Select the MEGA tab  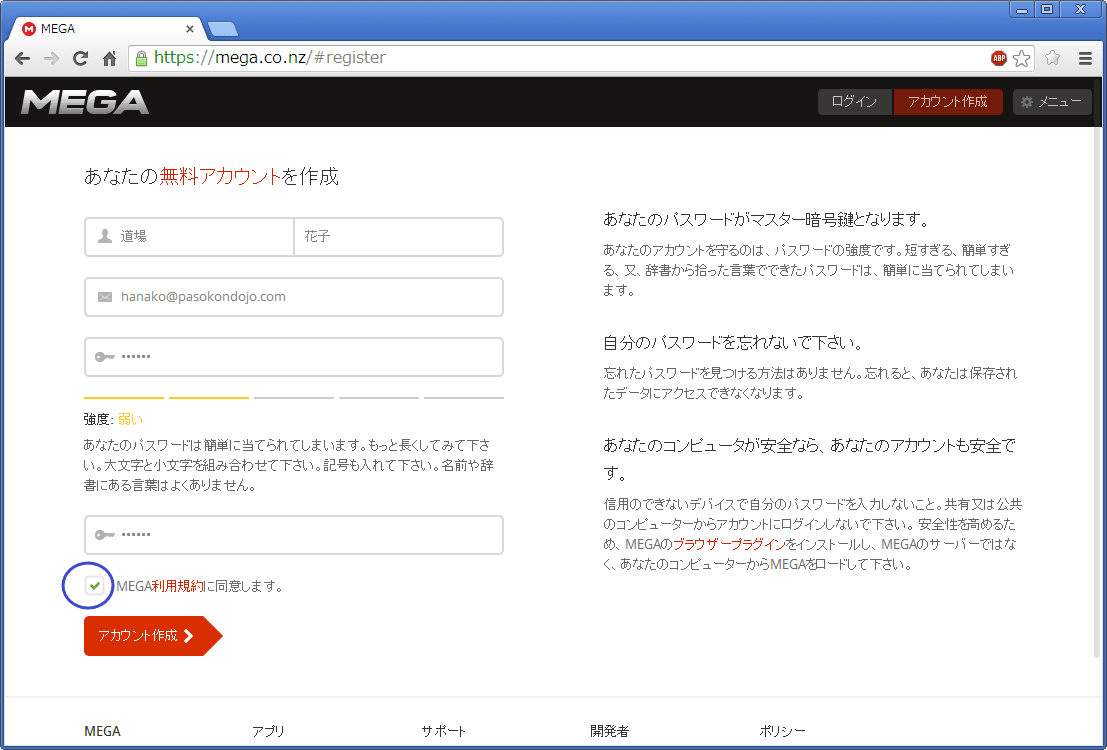(x=100, y=29)
